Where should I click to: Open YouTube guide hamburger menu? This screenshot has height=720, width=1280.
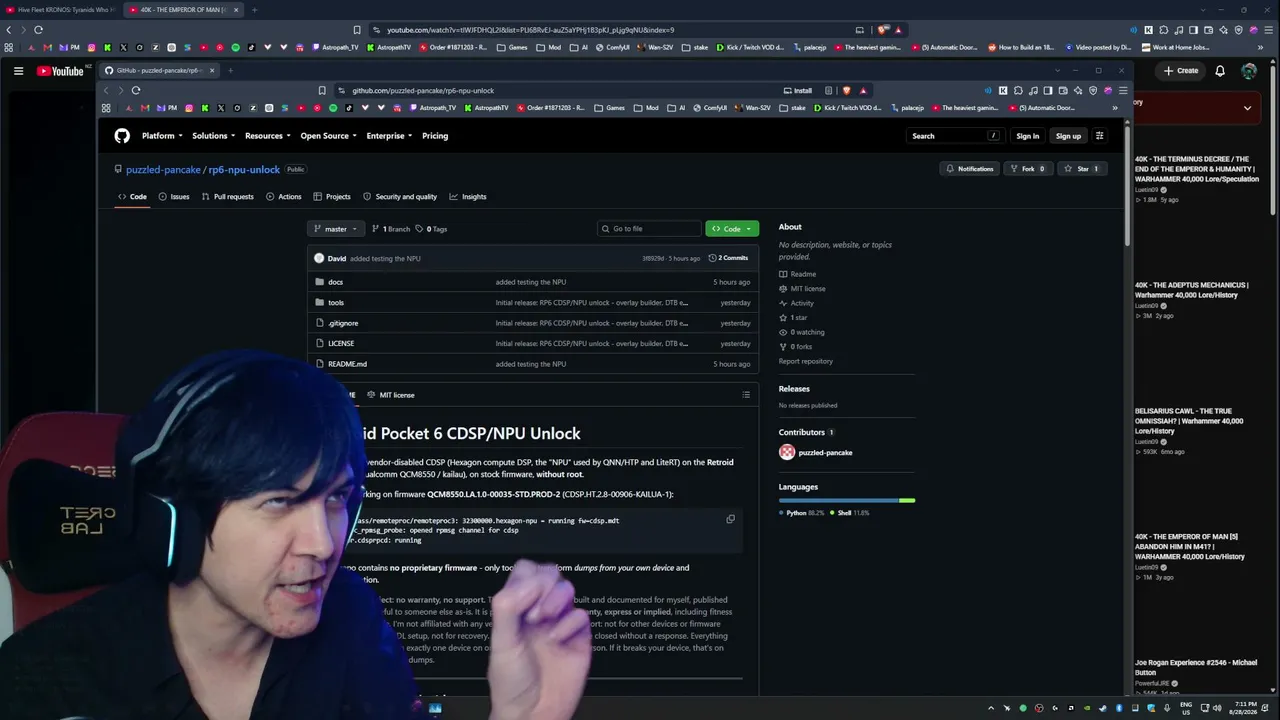(18, 71)
